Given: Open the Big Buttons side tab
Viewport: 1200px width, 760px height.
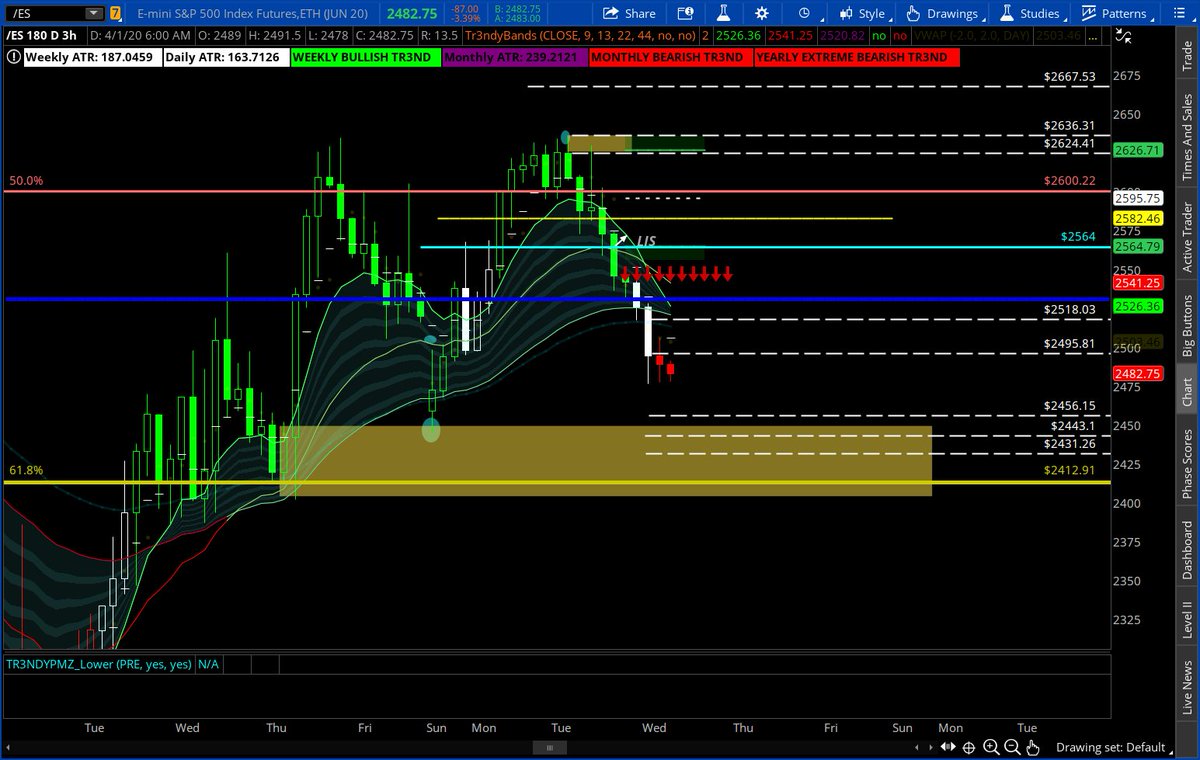Looking at the screenshot, I should coord(1187,326).
